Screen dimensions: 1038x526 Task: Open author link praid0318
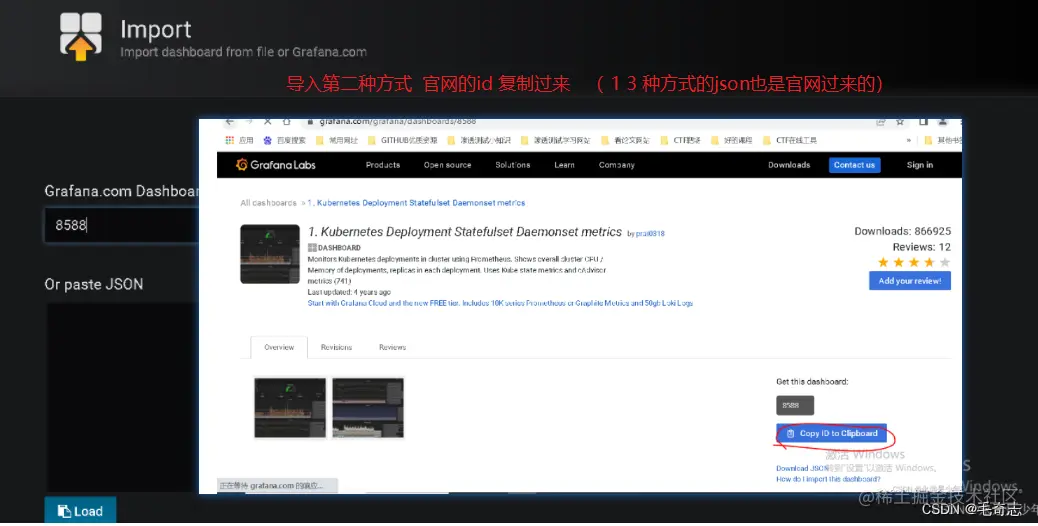coord(650,234)
